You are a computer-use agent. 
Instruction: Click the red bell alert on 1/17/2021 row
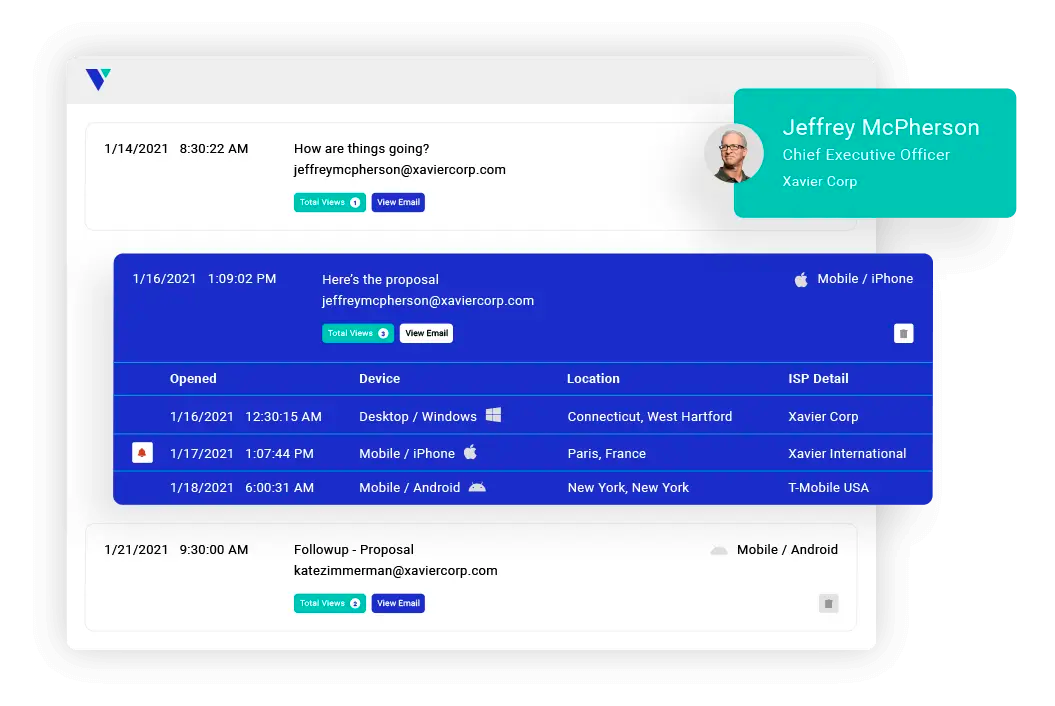click(142, 453)
